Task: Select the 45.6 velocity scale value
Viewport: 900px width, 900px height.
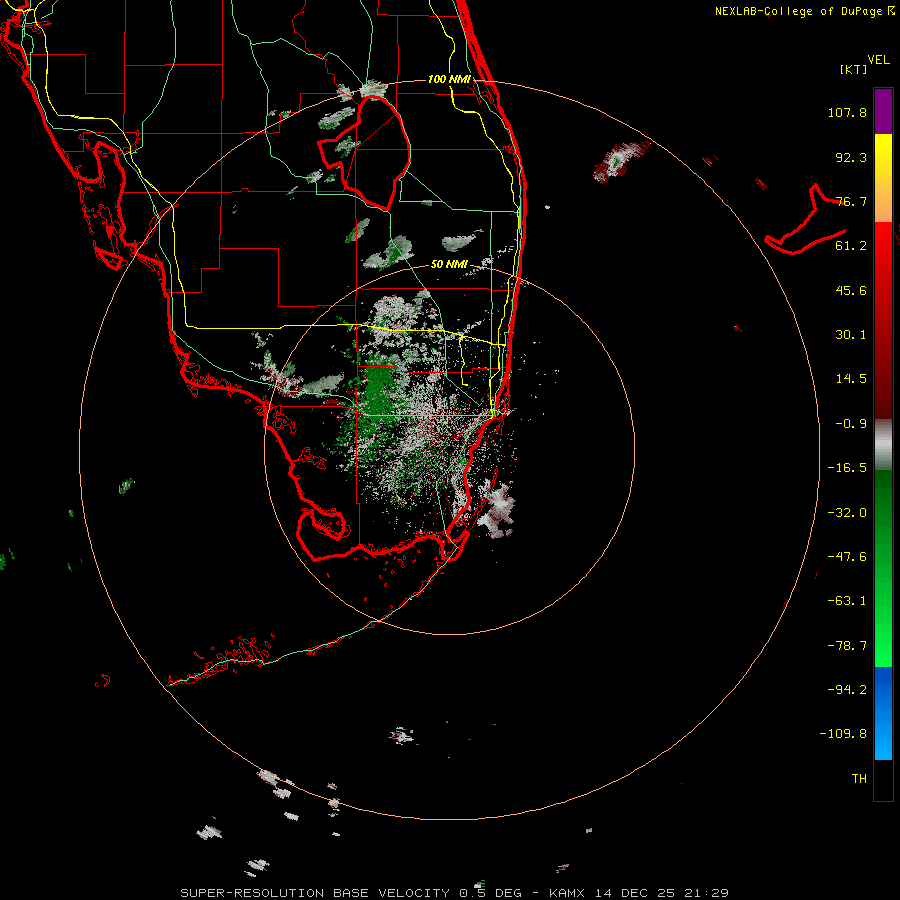Action: point(851,290)
